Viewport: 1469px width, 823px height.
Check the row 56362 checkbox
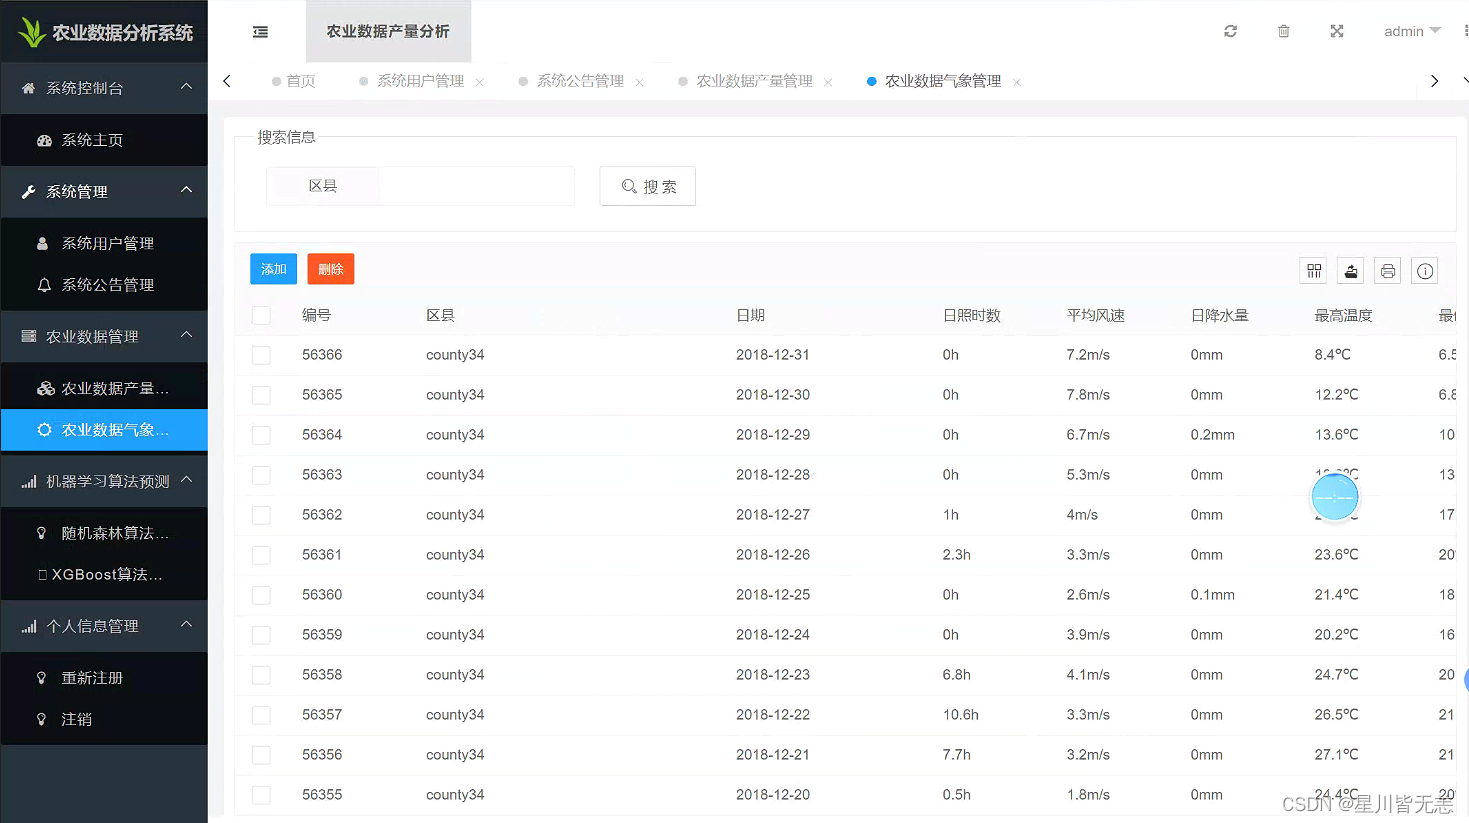click(x=261, y=515)
